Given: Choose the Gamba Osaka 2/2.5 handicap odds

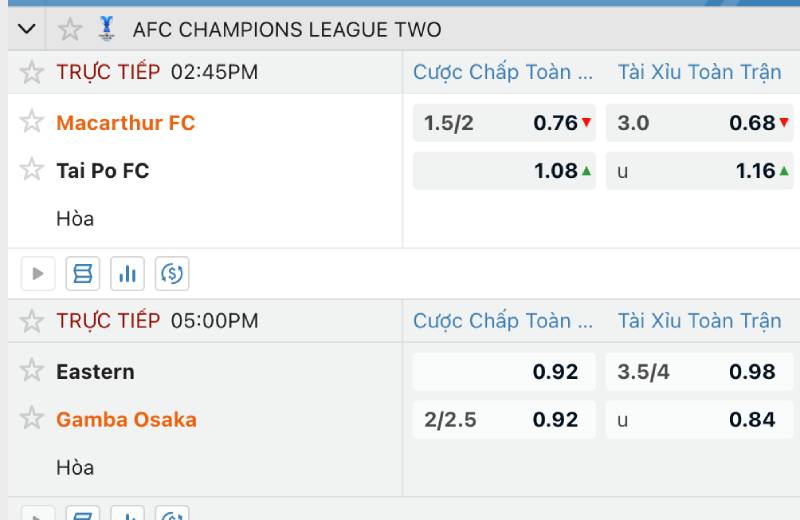Looking at the screenshot, I should coord(504,420).
